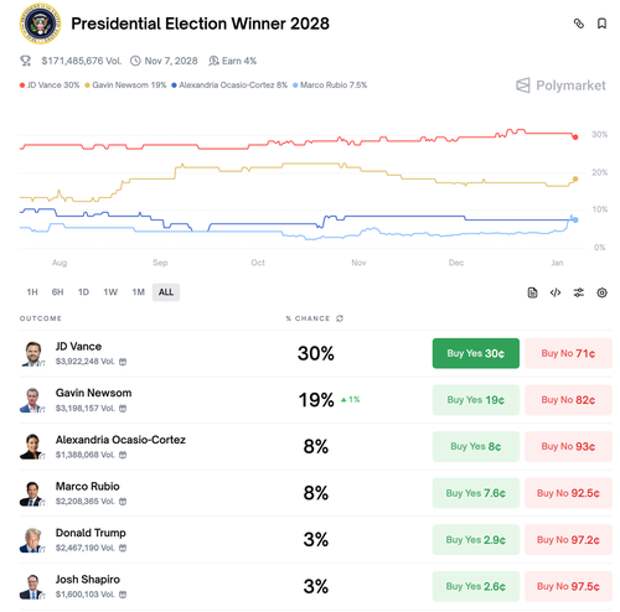The height and width of the screenshot is (612, 620).
Task: Select the 1H time range
Action: point(32,292)
